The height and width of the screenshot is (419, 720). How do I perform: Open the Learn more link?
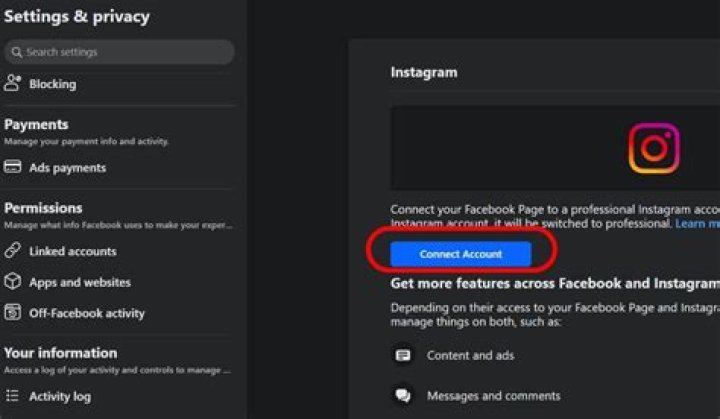click(696, 224)
